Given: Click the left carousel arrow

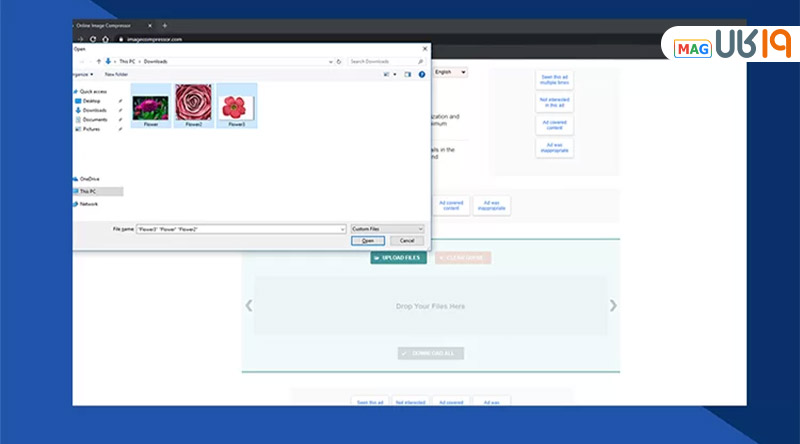Looking at the screenshot, I should click(249, 305).
